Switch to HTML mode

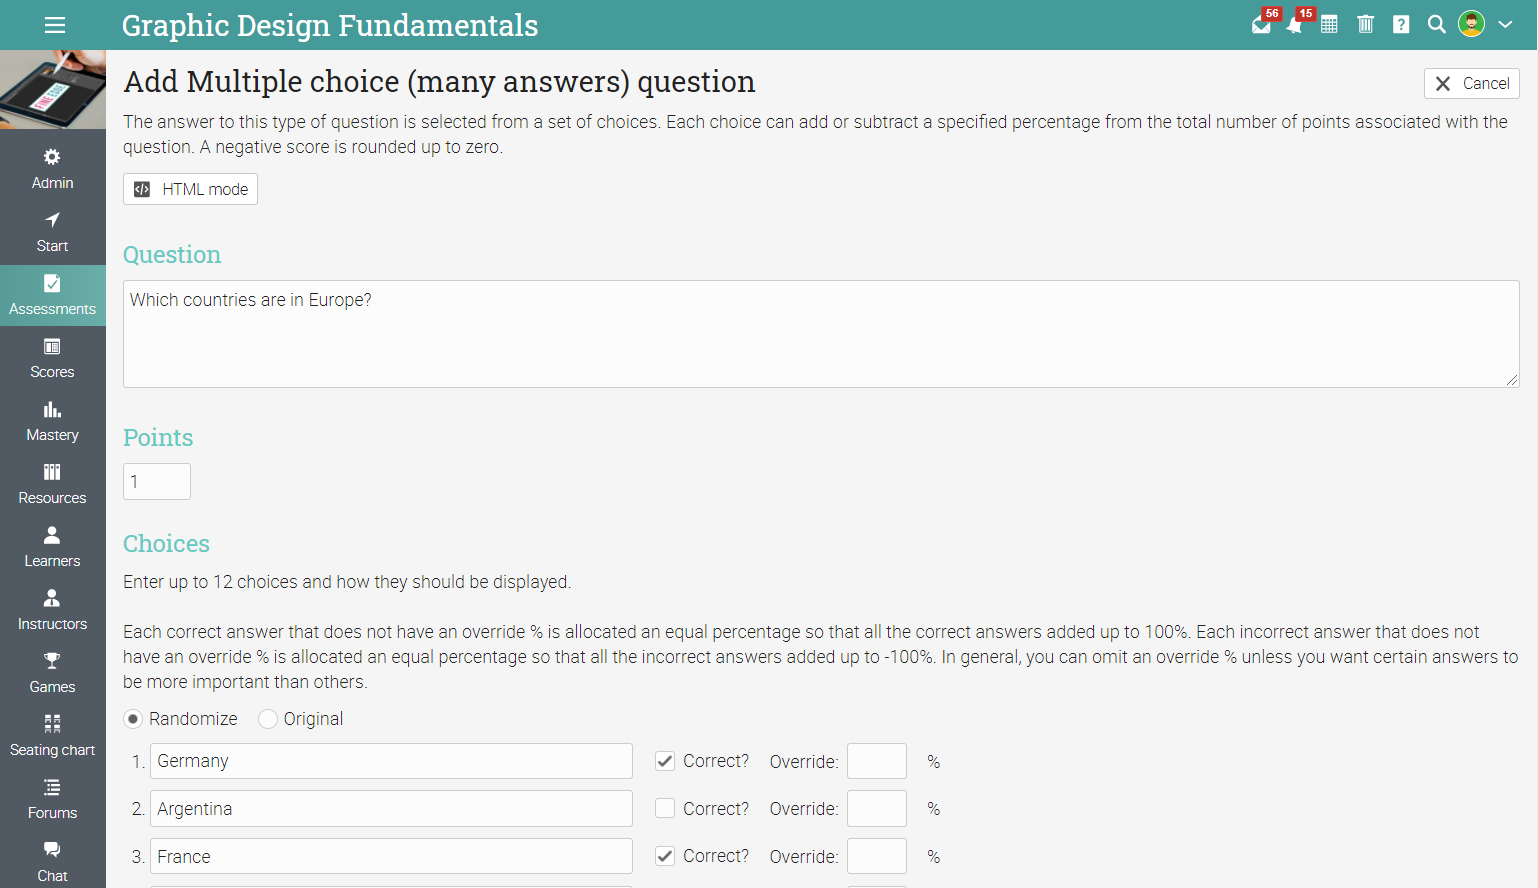pos(190,189)
